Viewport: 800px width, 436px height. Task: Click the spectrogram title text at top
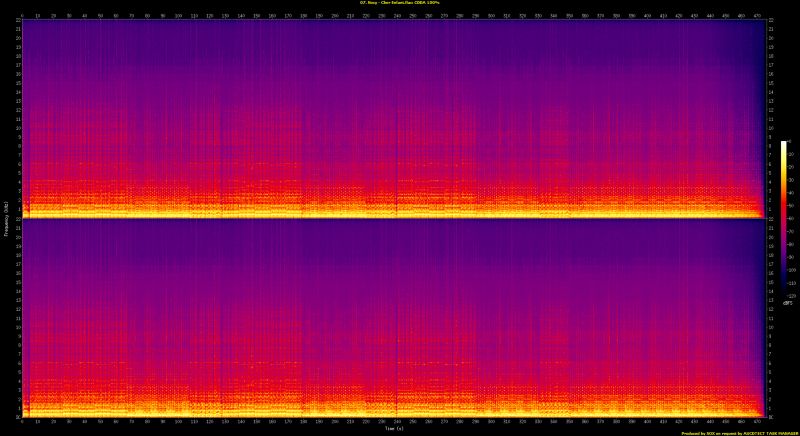coord(399,4)
